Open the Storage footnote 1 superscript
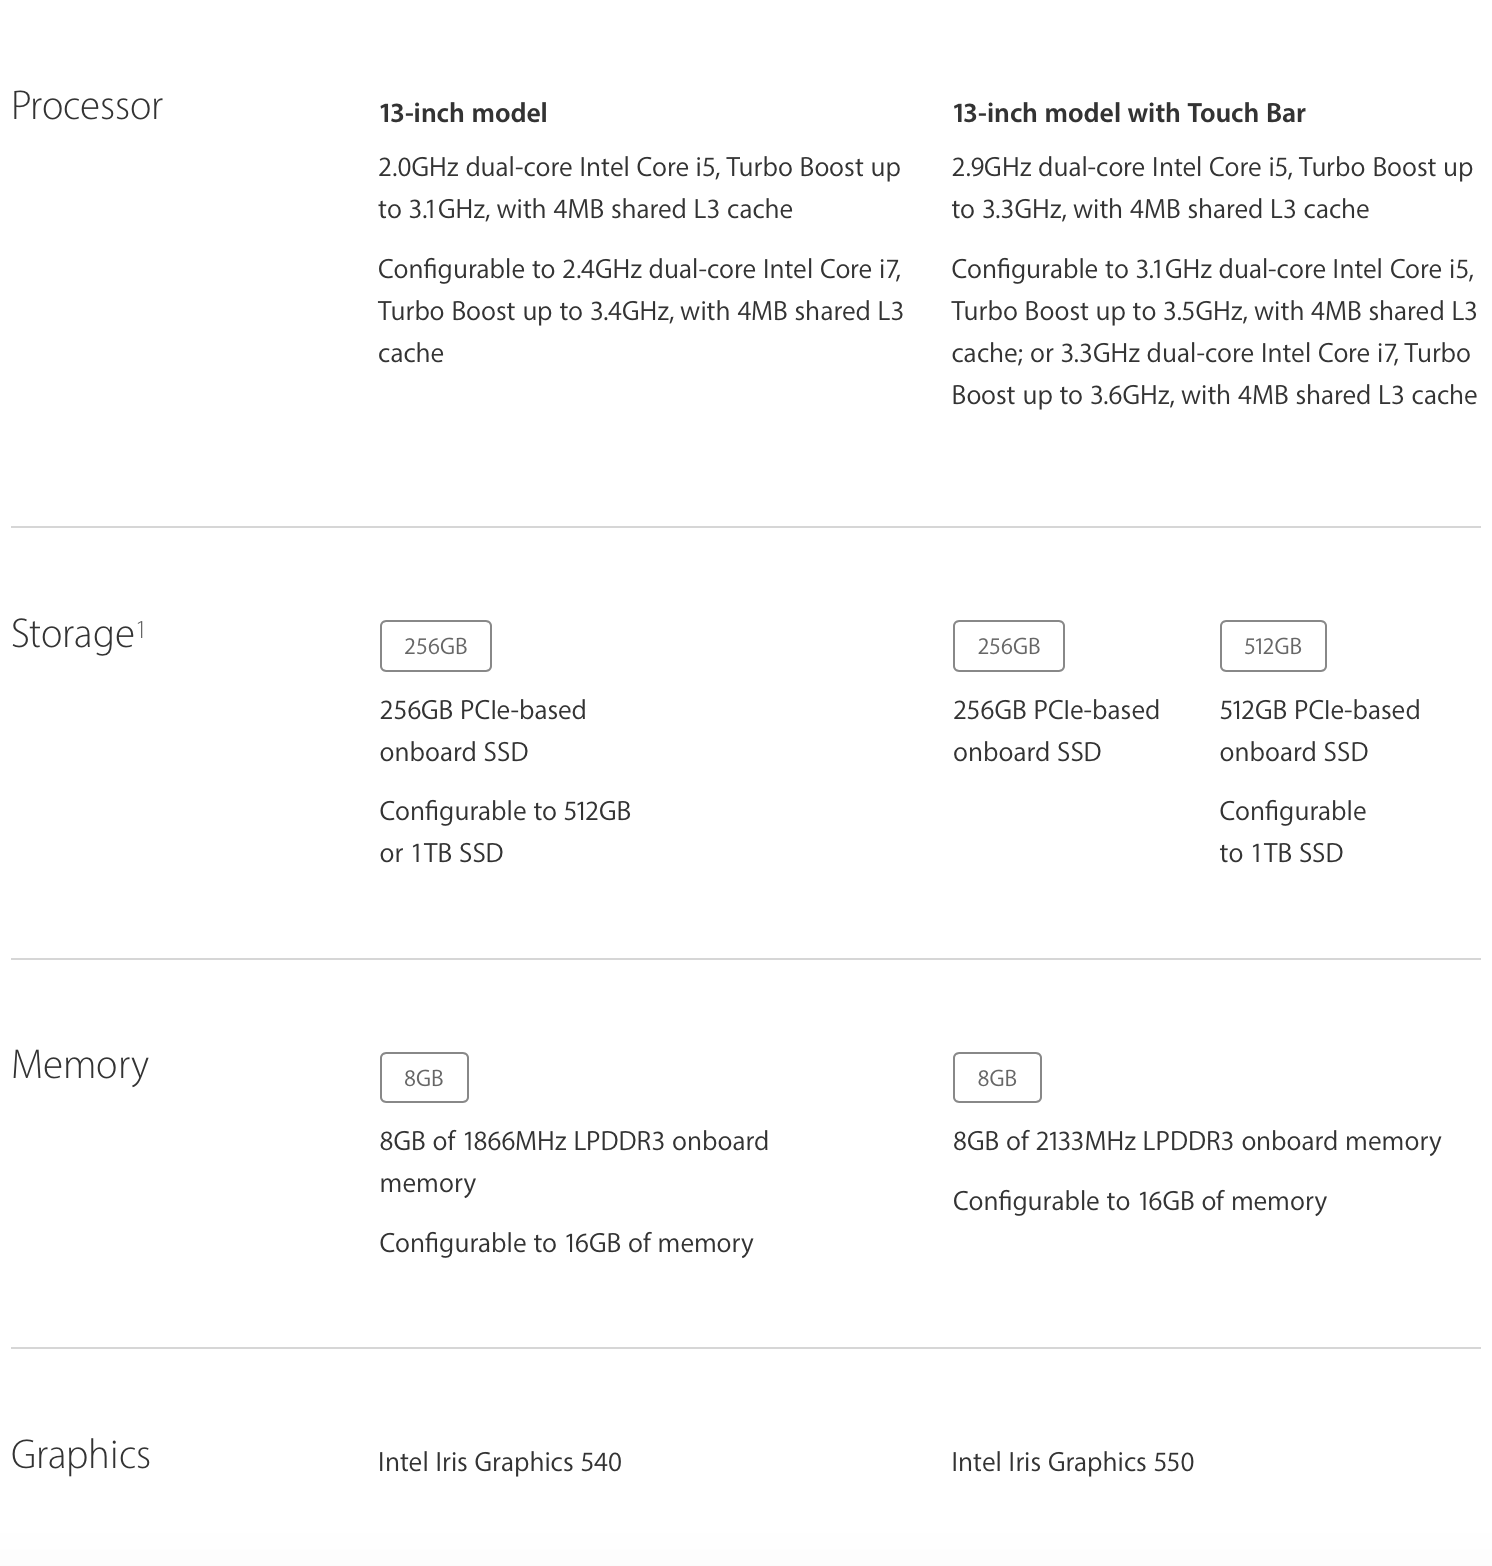The width and height of the screenshot is (1492, 1566). [x=141, y=628]
